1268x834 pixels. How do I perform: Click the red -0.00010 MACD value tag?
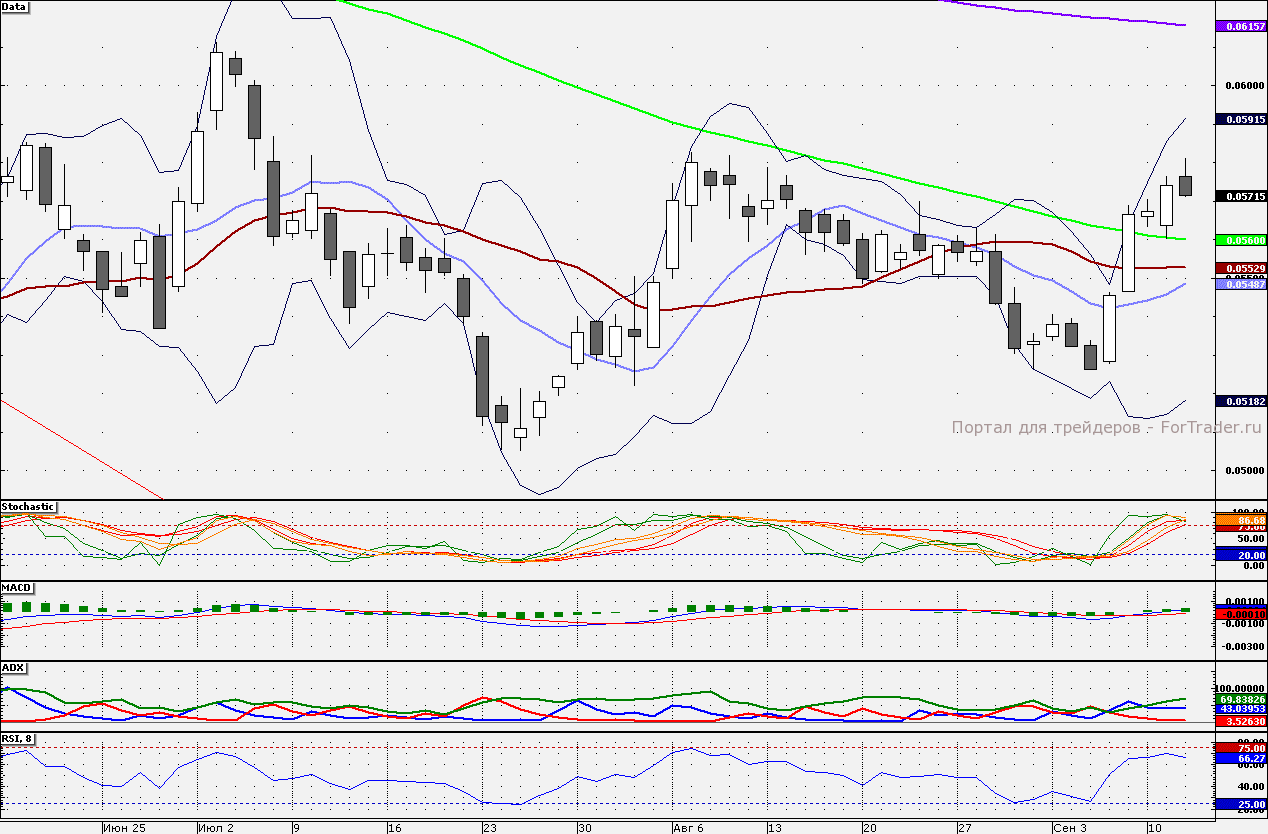(x=1240, y=613)
